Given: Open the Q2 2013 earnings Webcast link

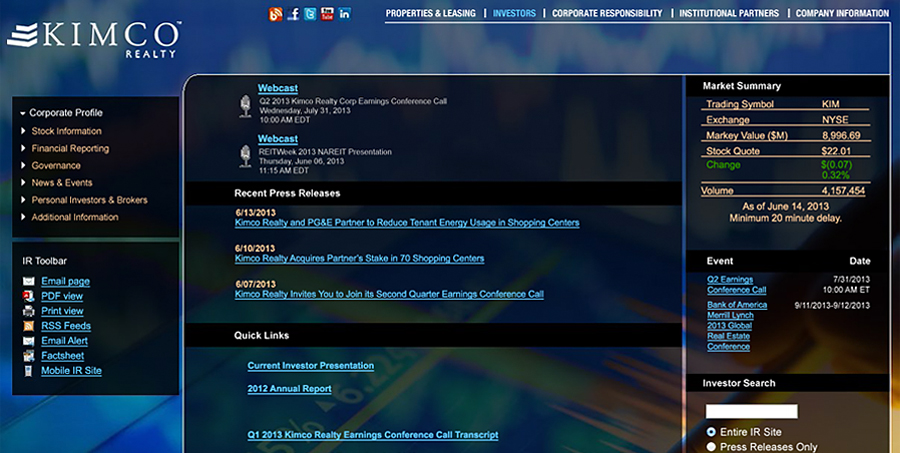Looking at the screenshot, I should tap(278, 88).
